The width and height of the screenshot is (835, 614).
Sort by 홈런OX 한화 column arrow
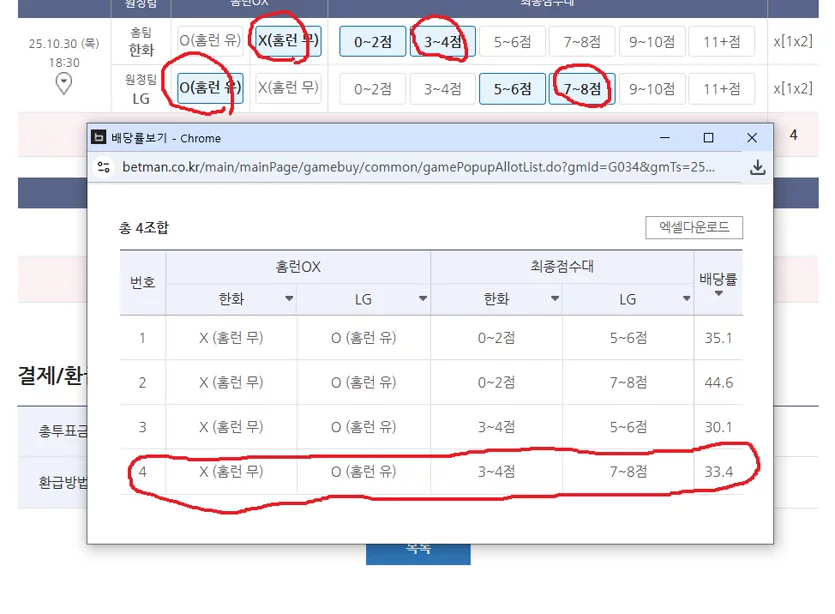289,299
